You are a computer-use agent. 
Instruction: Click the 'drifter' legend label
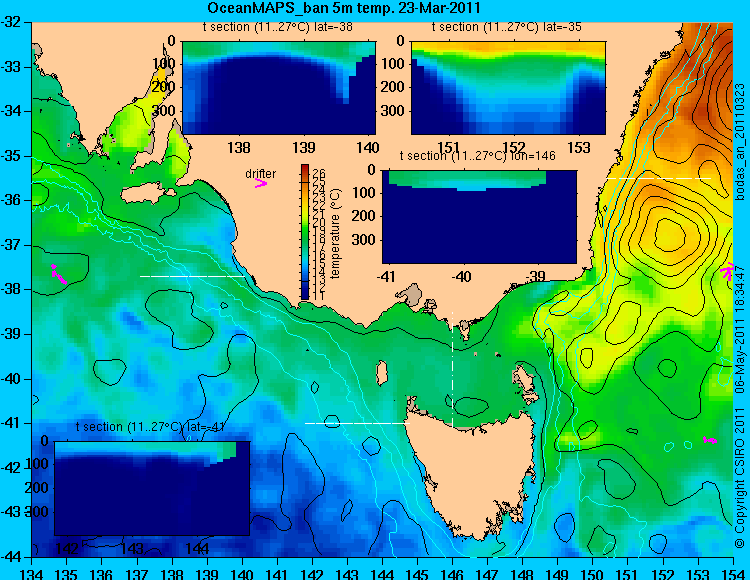(x=261, y=174)
